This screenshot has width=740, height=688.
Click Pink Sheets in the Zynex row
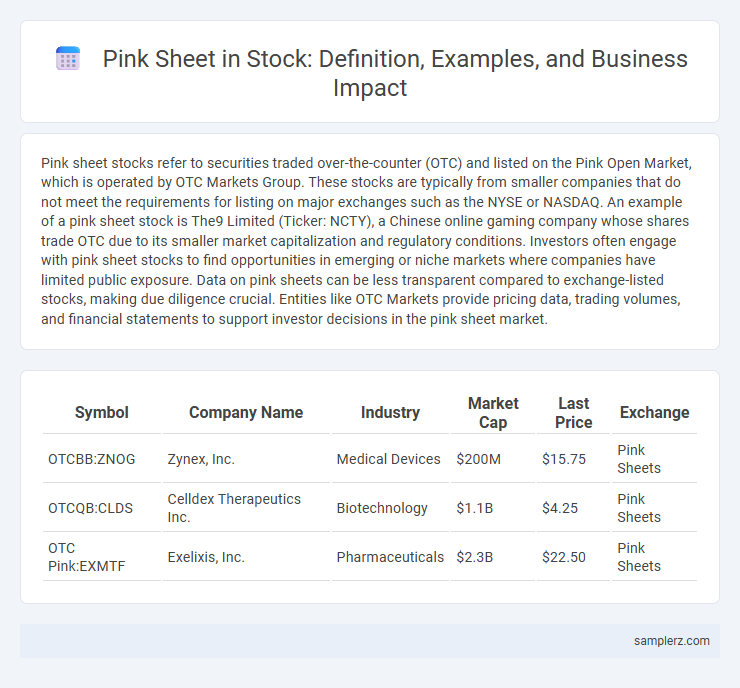click(639, 459)
